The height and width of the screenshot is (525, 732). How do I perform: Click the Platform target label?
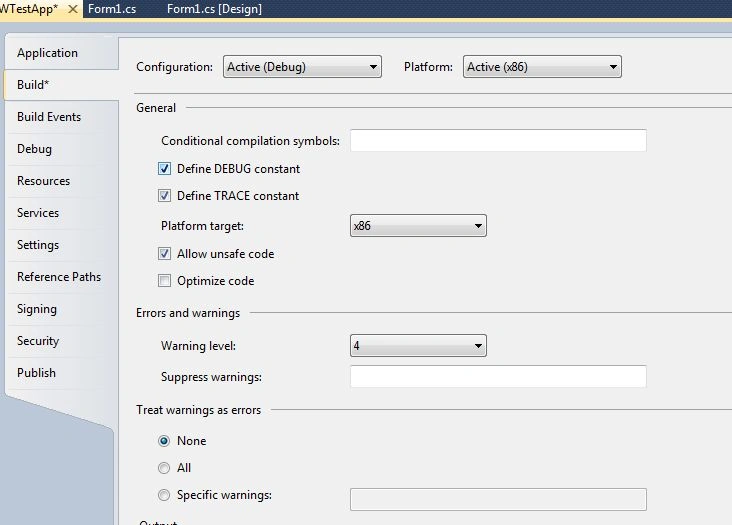click(x=202, y=226)
